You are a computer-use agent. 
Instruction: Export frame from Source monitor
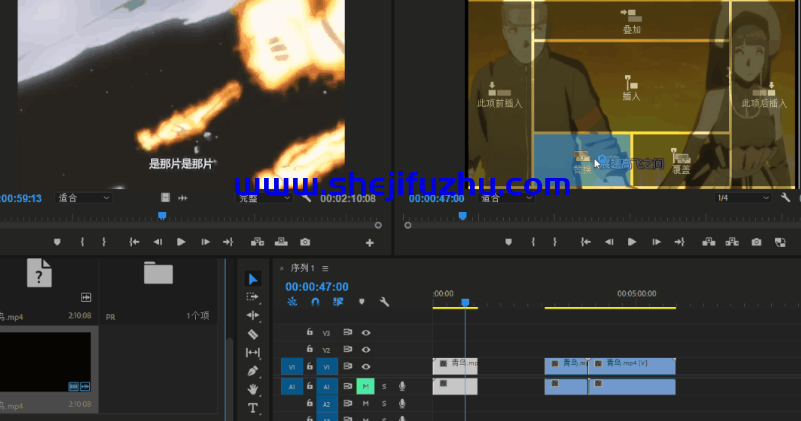(305, 242)
